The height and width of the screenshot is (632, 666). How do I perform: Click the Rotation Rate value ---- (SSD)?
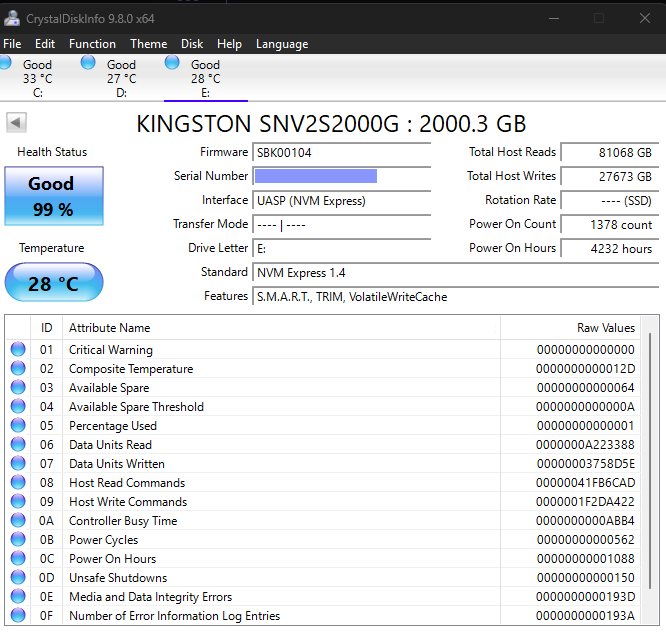(610, 200)
